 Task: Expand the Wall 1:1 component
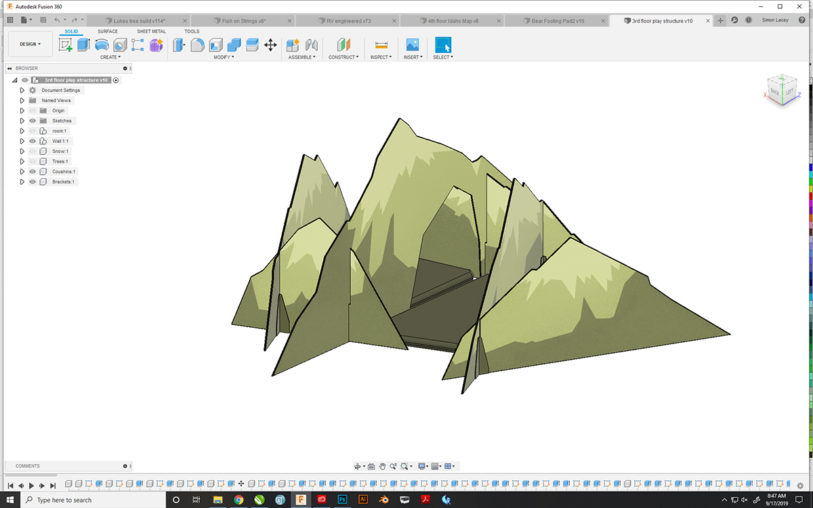22,141
